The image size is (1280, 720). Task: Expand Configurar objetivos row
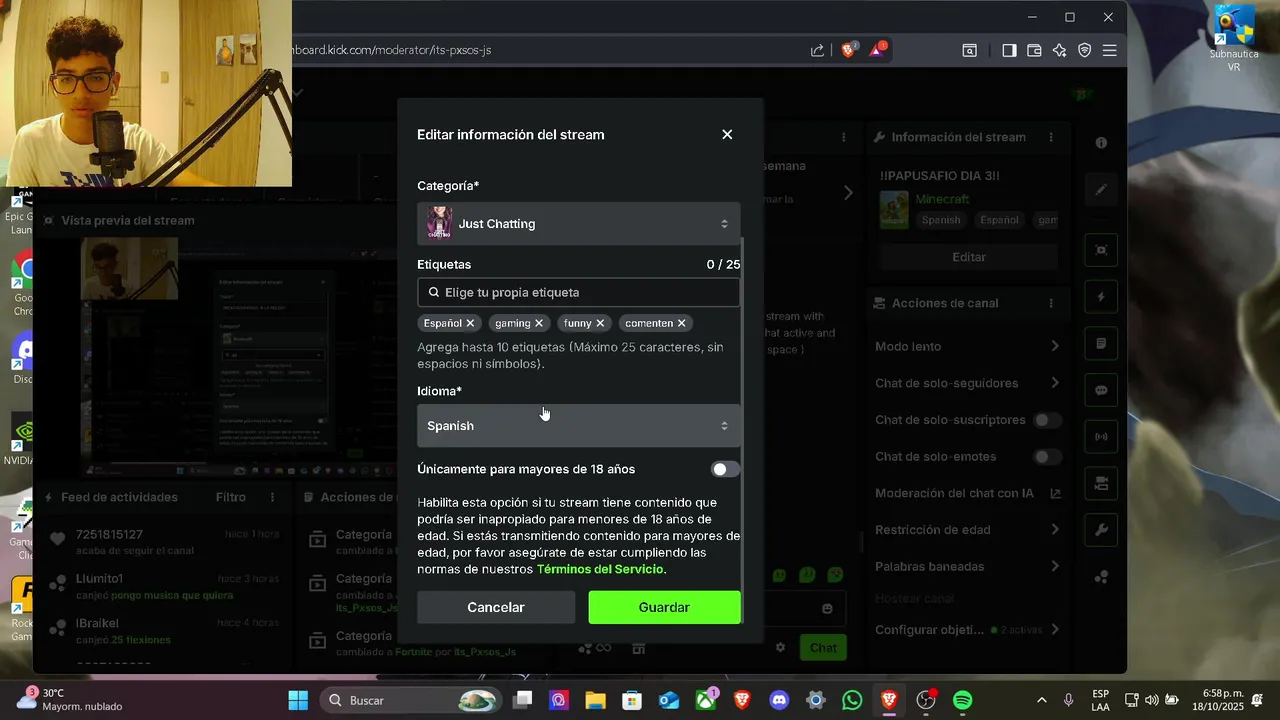[967, 630]
